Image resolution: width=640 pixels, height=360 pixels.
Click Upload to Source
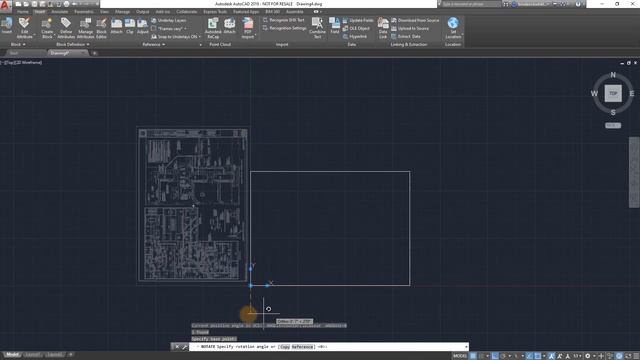coord(410,29)
